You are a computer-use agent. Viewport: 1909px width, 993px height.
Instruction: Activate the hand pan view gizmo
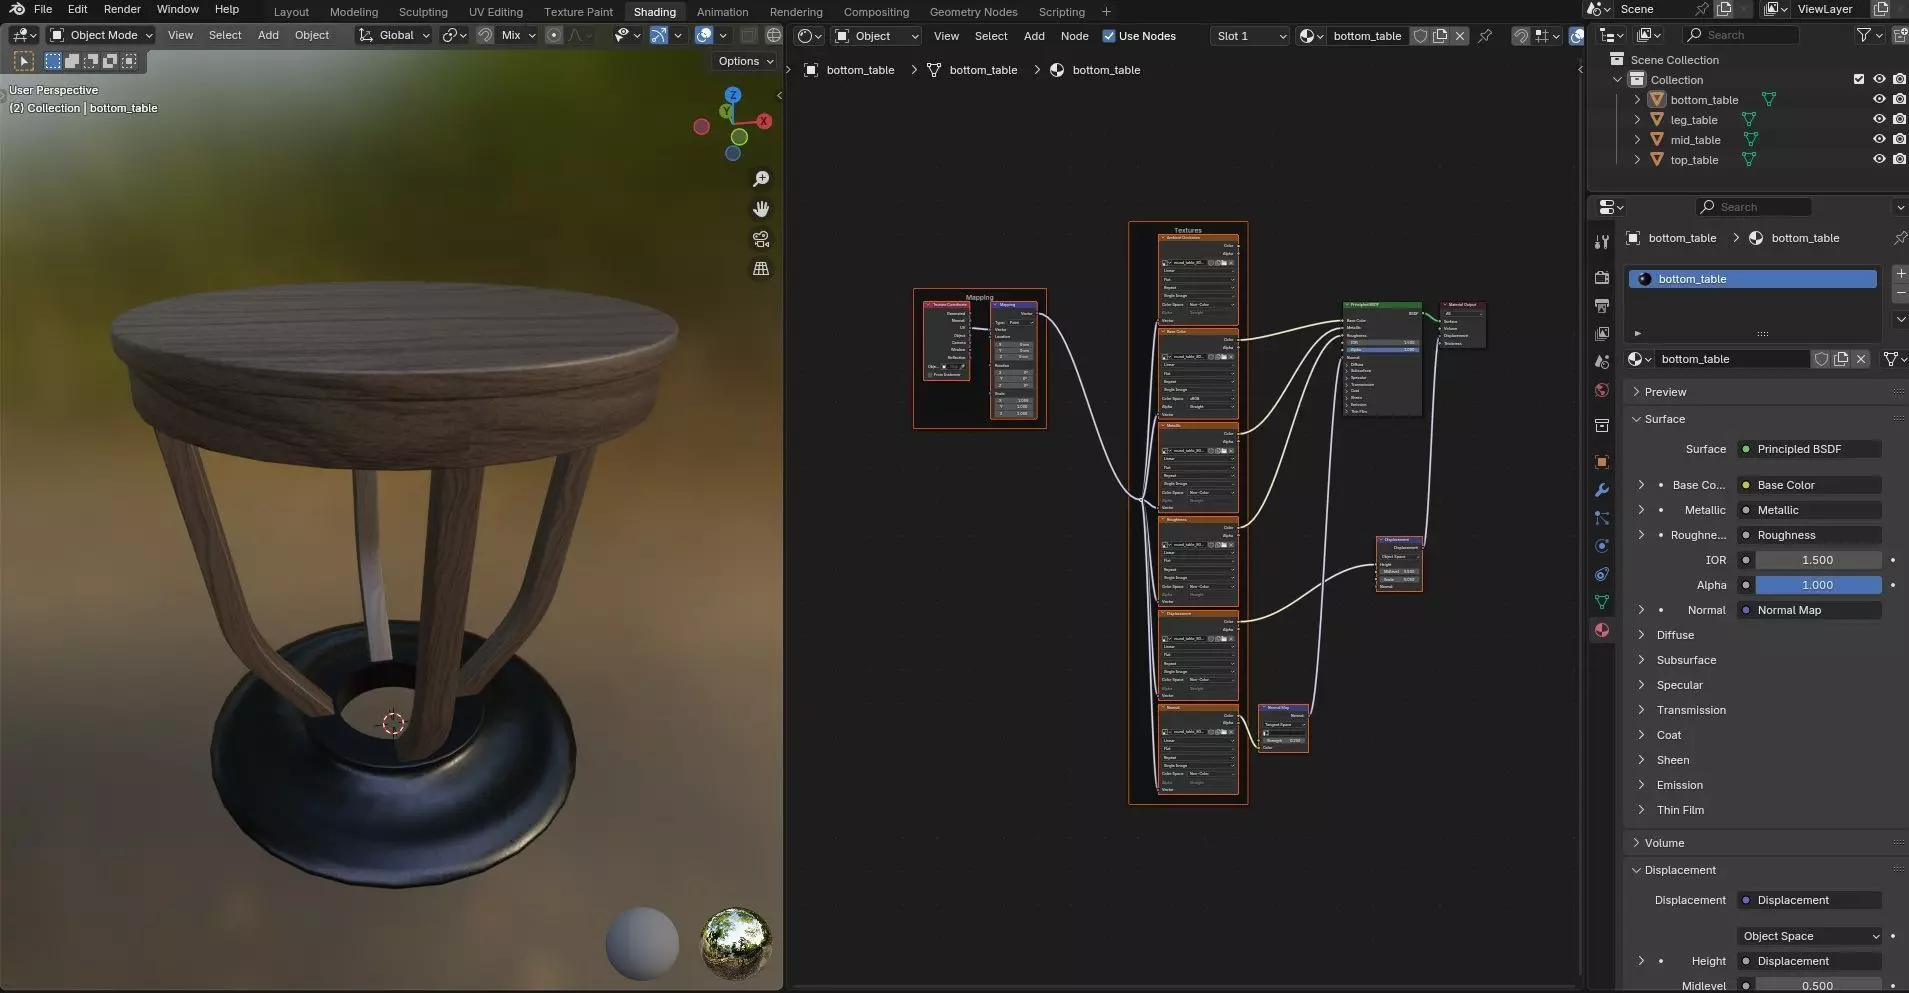(x=761, y=209)
